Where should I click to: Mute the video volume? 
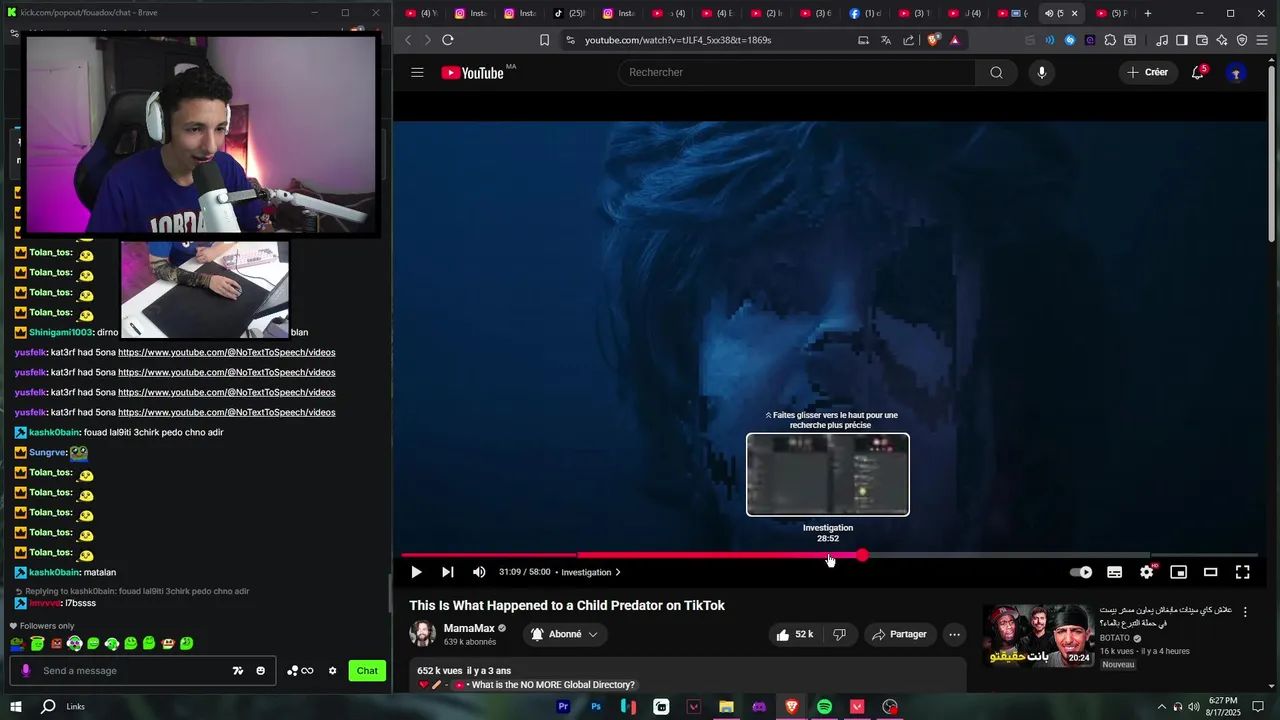point(479,572)
